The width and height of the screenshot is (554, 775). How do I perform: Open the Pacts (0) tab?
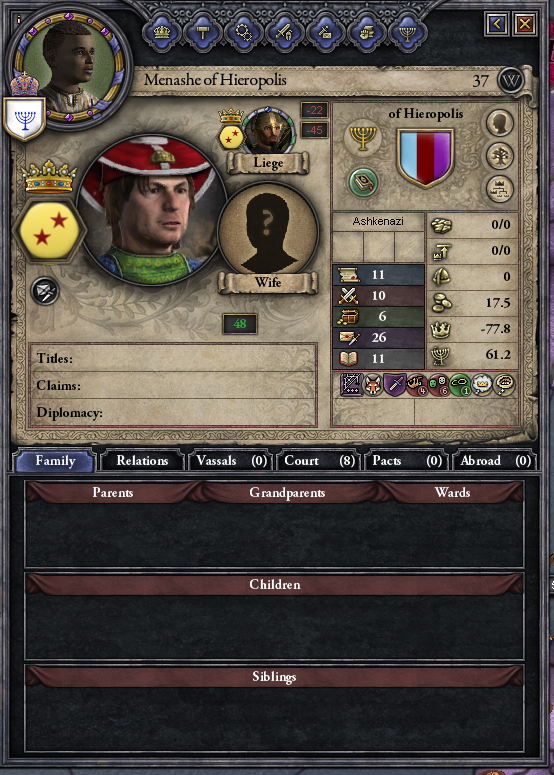407,461
